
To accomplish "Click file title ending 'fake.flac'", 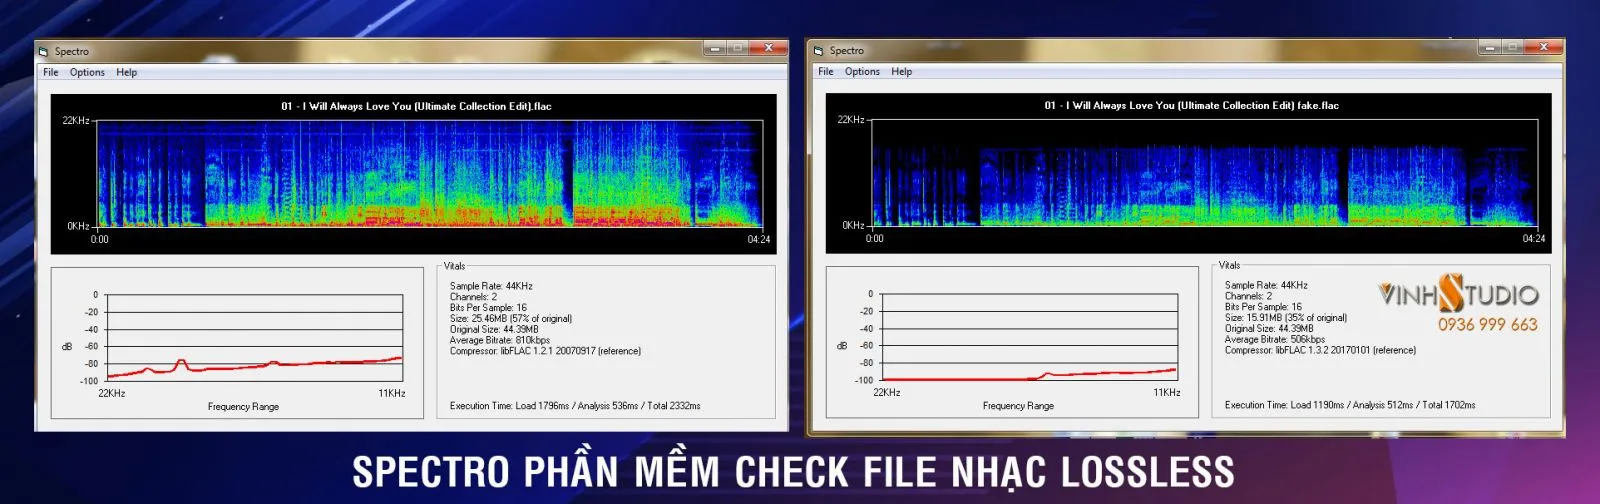I will coord(1192,105).
